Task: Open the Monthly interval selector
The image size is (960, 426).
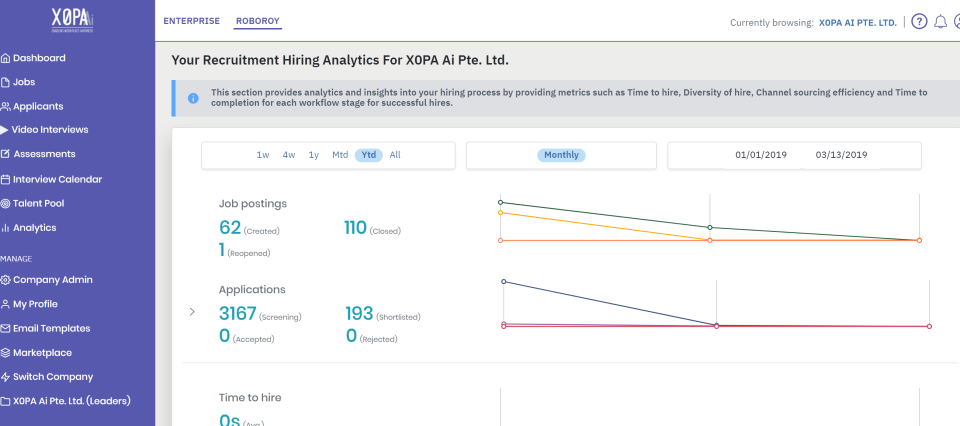Action: (x=561, y=155)
